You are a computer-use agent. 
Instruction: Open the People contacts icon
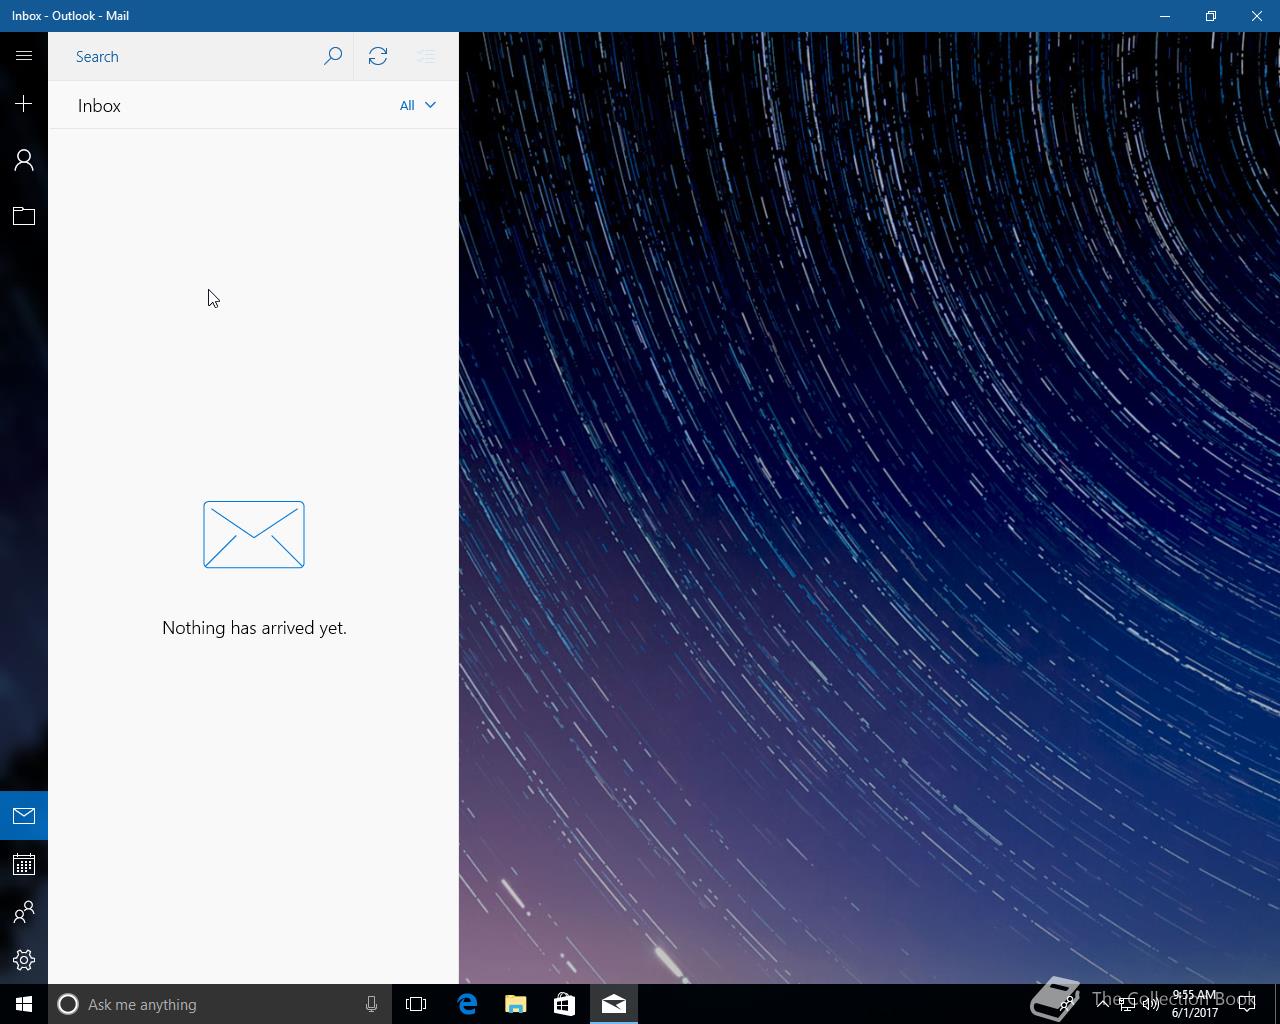pos(24,912)
